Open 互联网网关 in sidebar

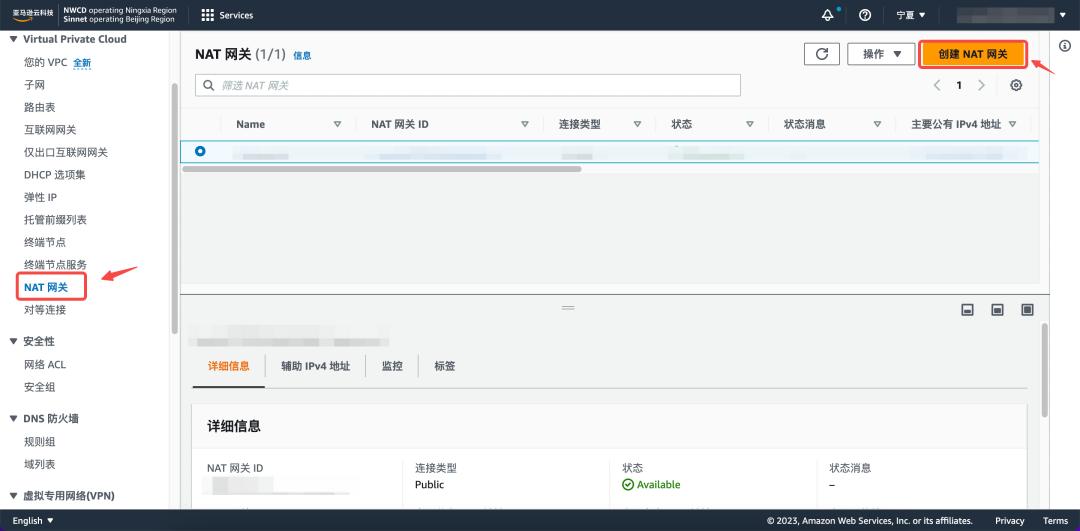point(50,130)
